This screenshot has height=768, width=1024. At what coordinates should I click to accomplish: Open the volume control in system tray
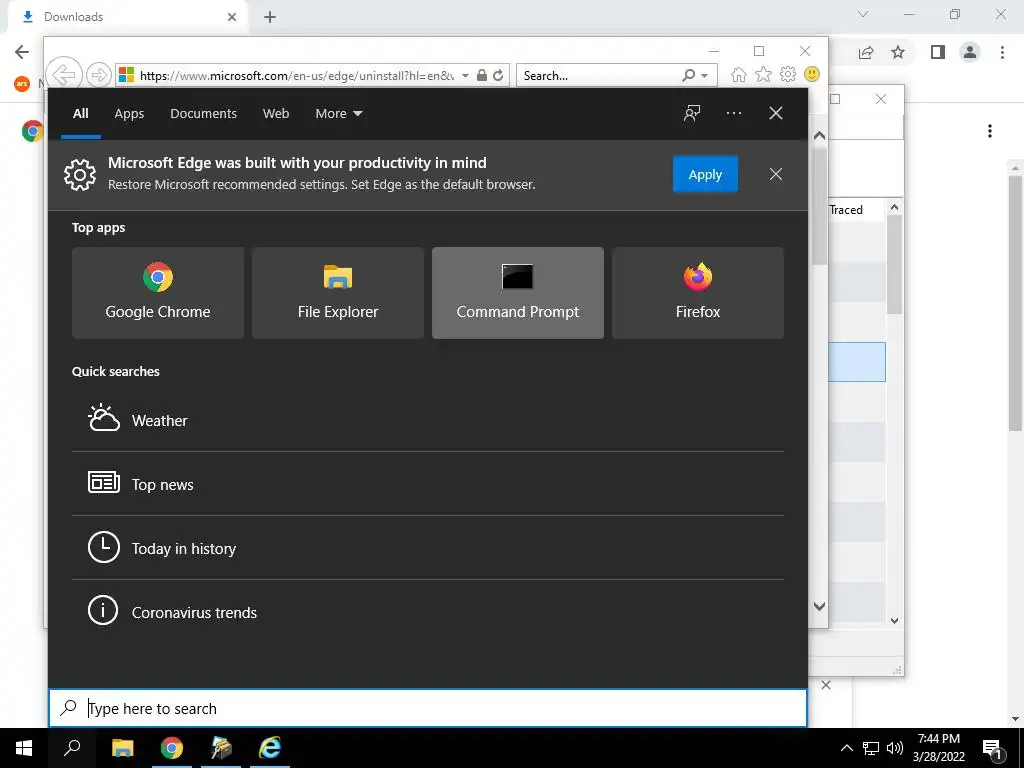[x=895, y=748]
